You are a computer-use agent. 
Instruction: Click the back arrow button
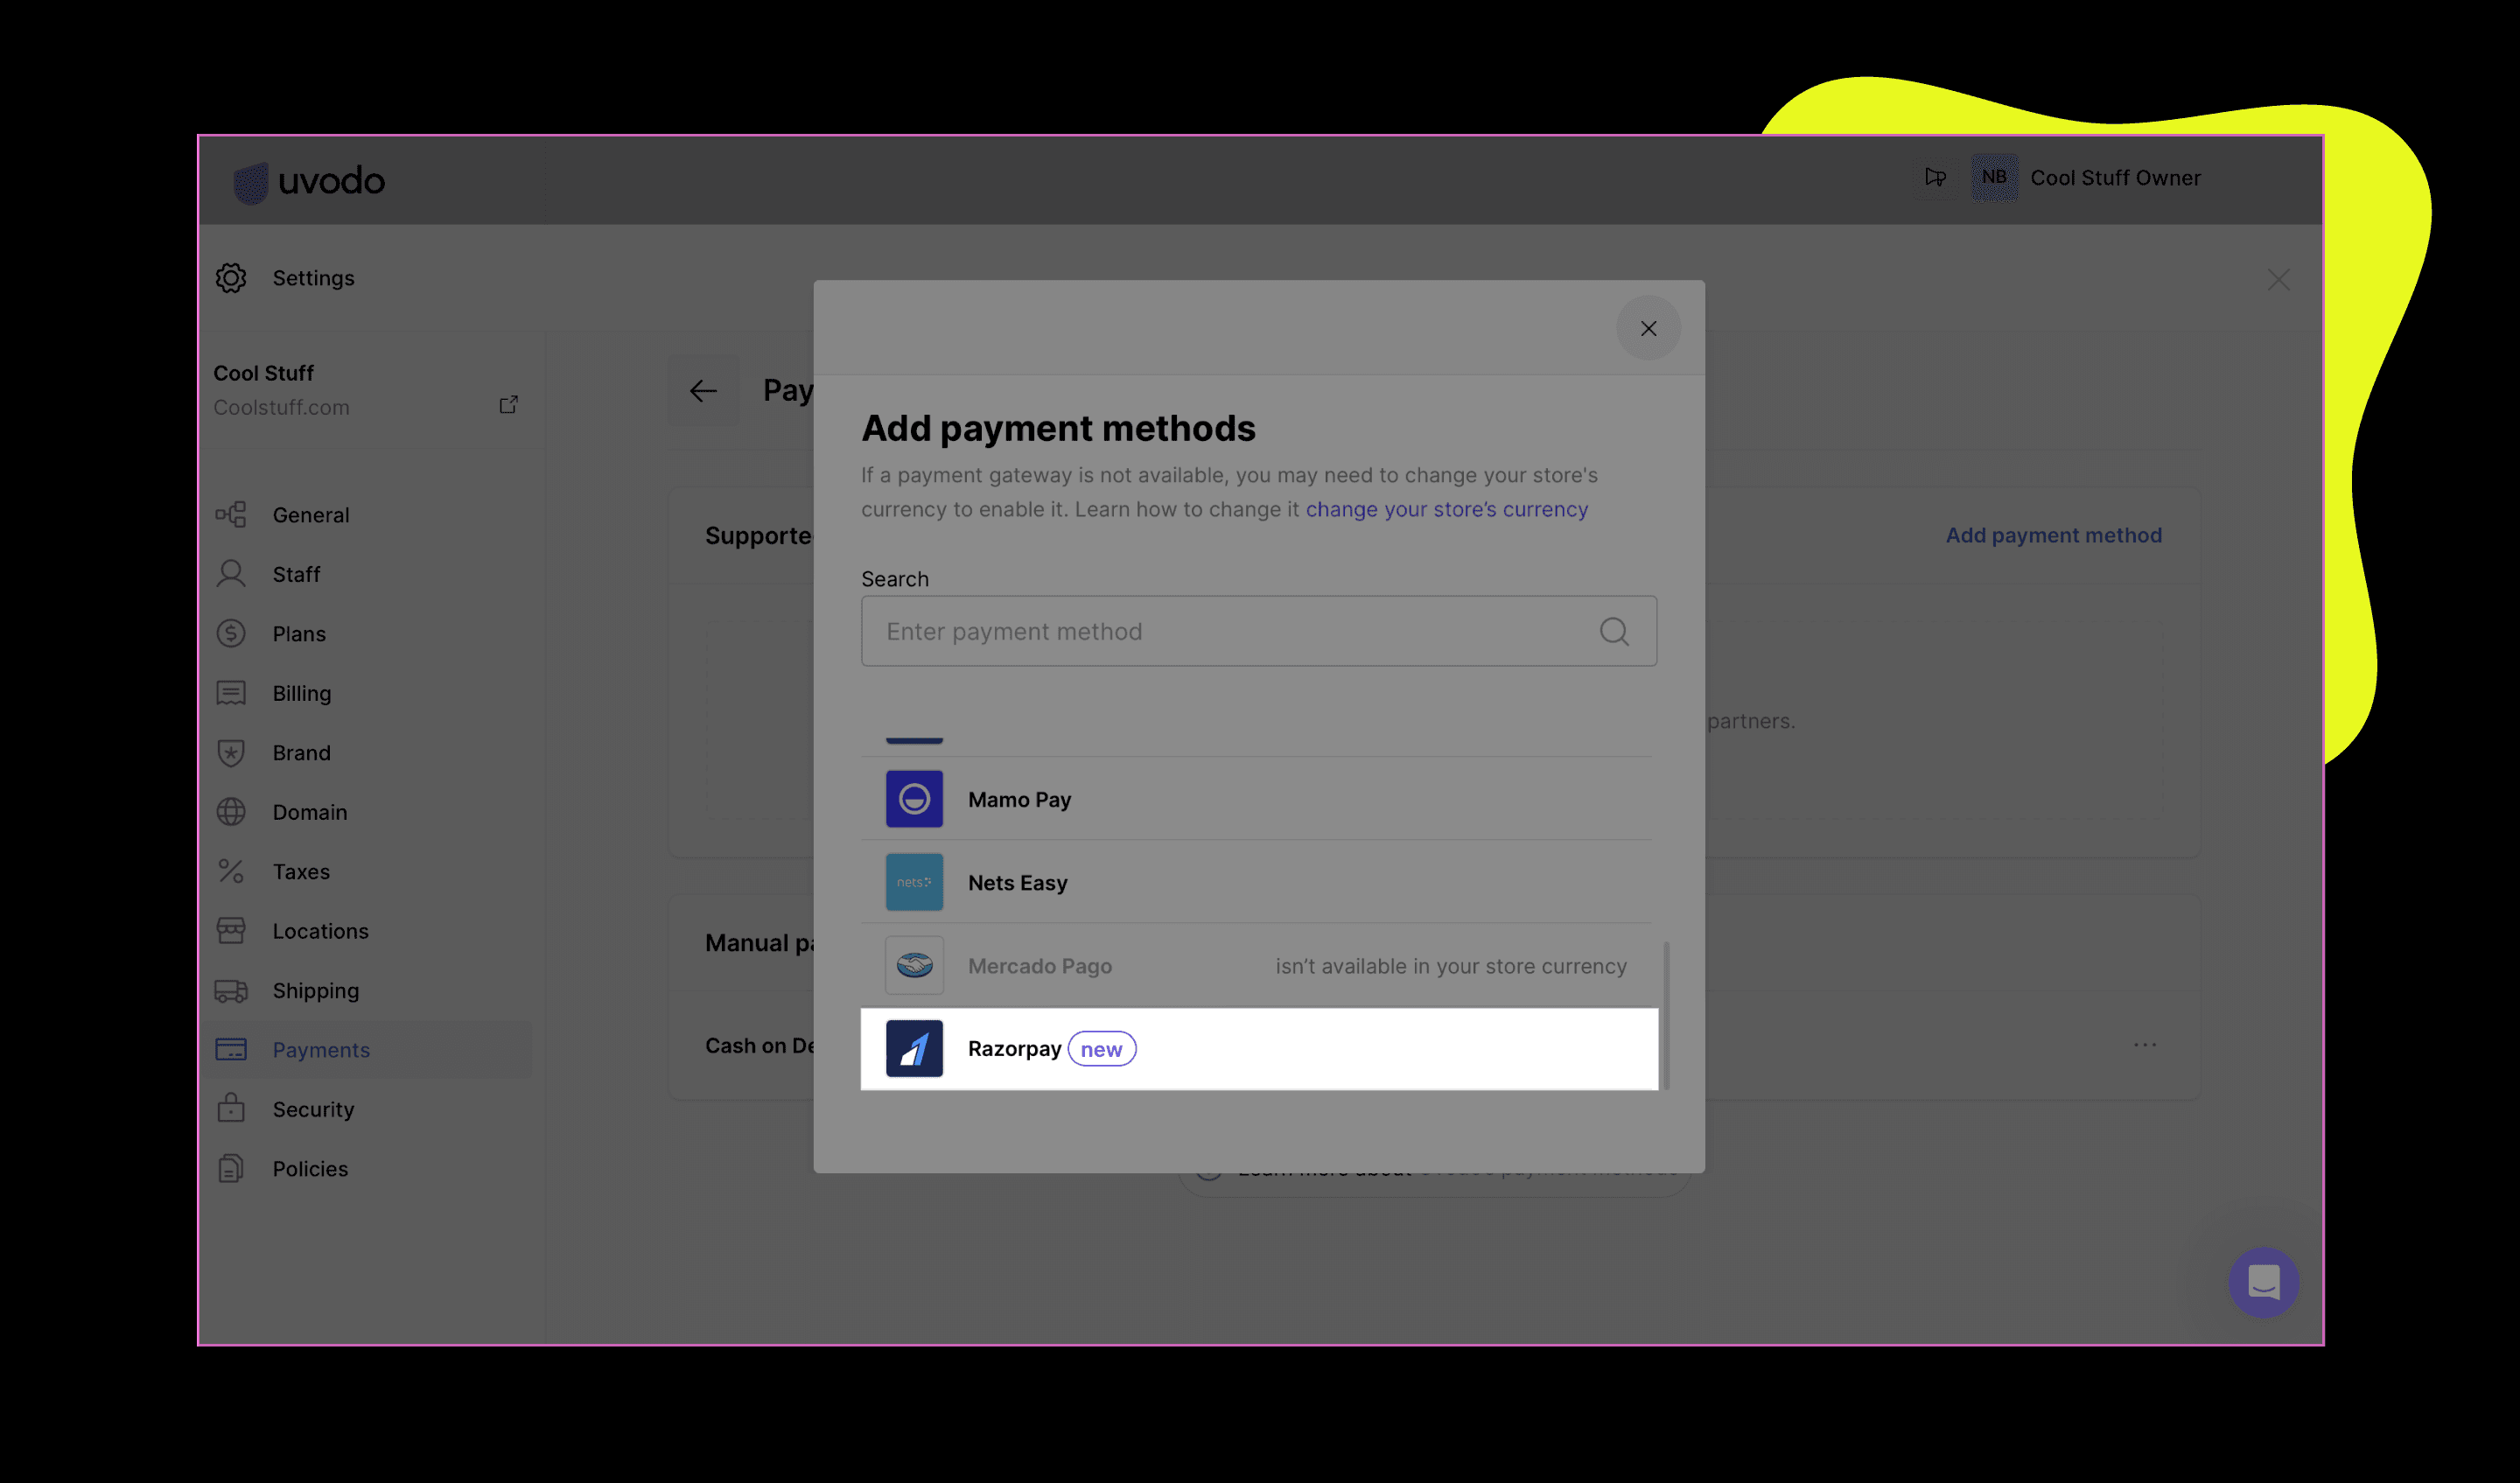pyautogui.click(x=703, y=390)
